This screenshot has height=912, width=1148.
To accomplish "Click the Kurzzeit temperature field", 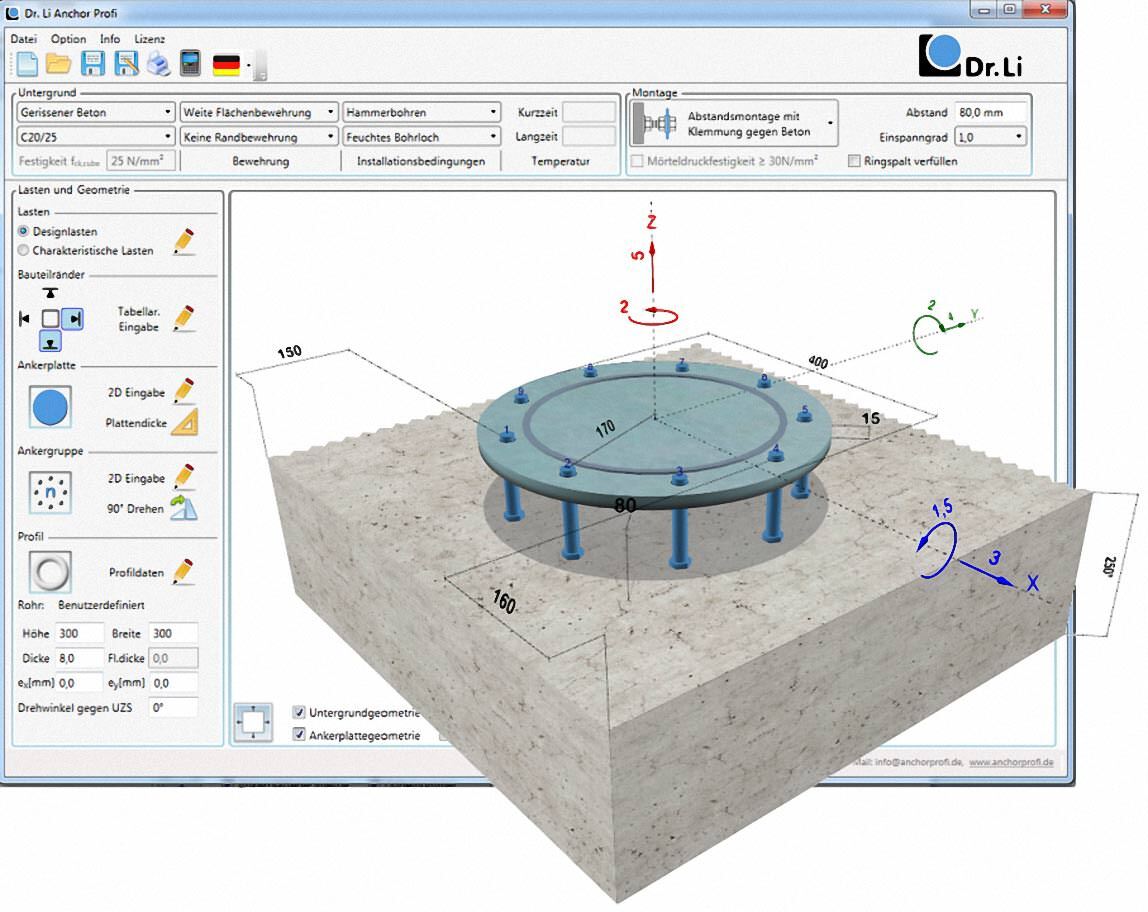I will (x=589, y=112).
